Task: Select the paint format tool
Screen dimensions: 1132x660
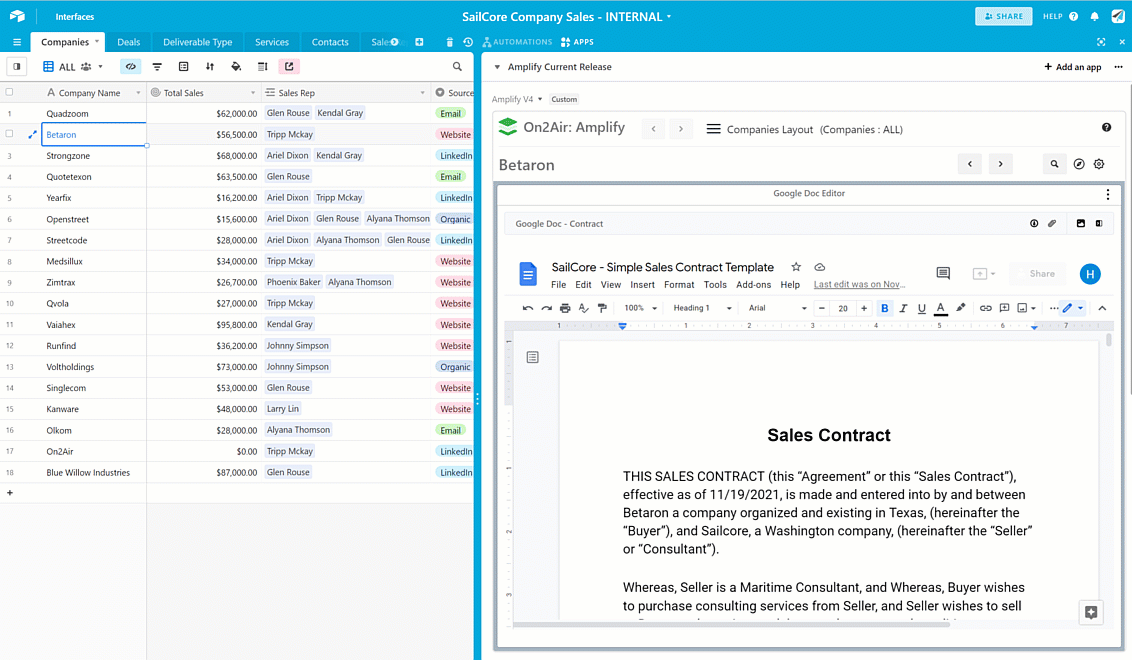Action: click(602, 308)
